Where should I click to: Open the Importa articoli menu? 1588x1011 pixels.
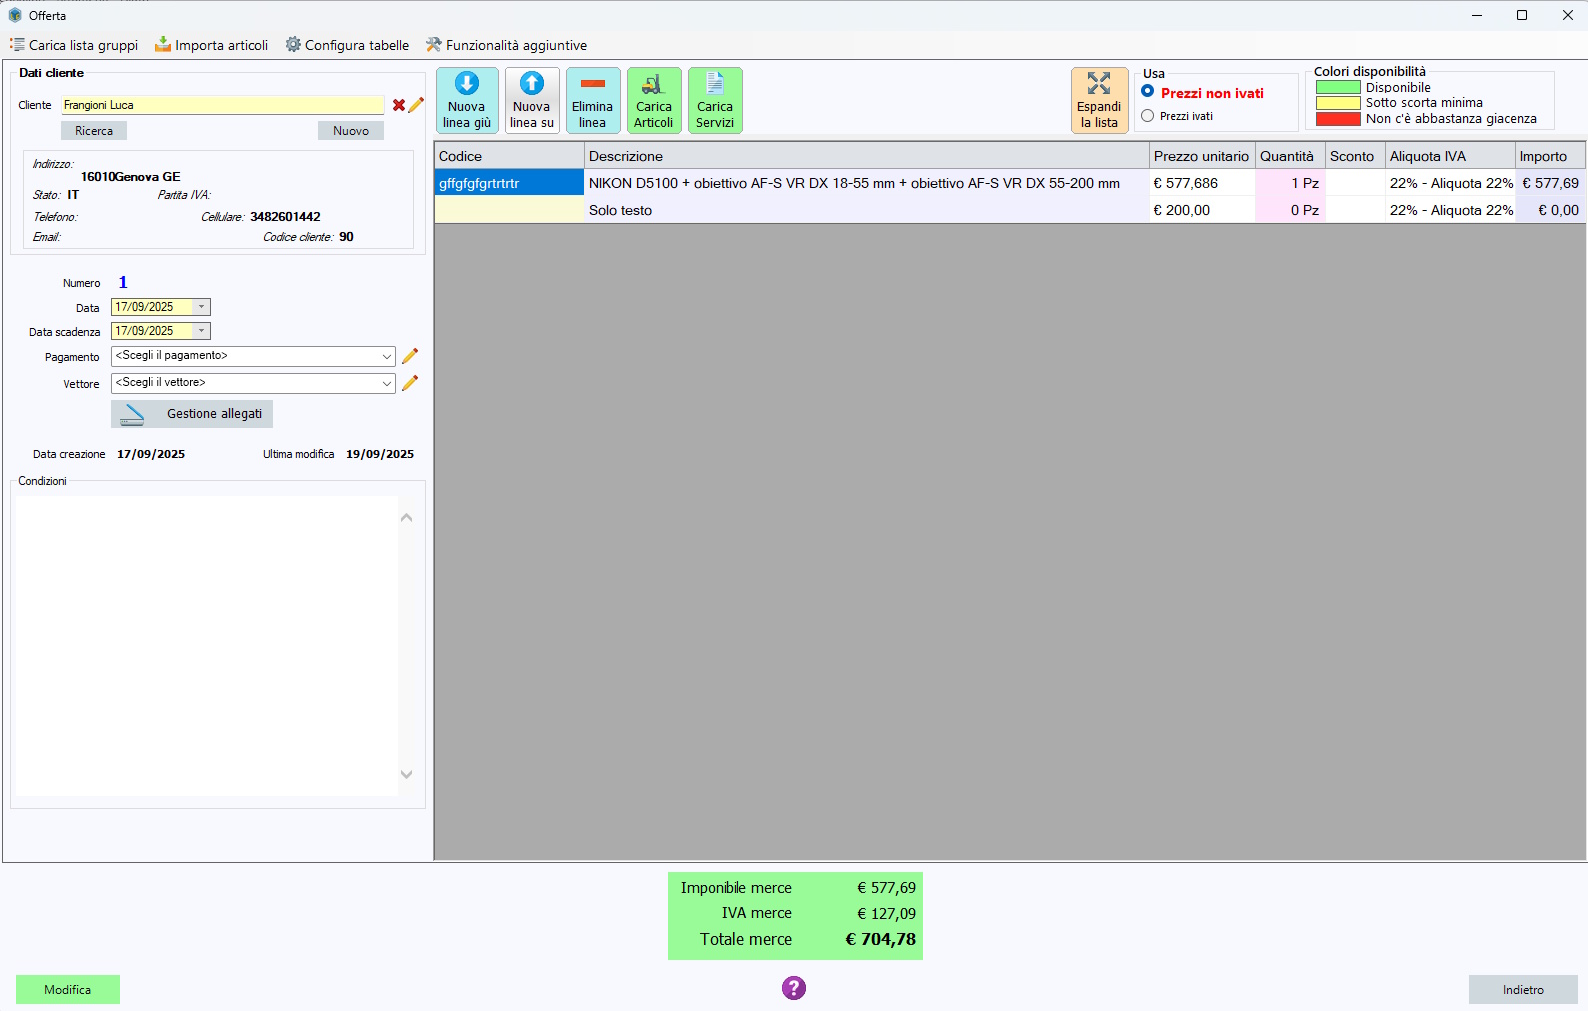[x=212, y=45]
